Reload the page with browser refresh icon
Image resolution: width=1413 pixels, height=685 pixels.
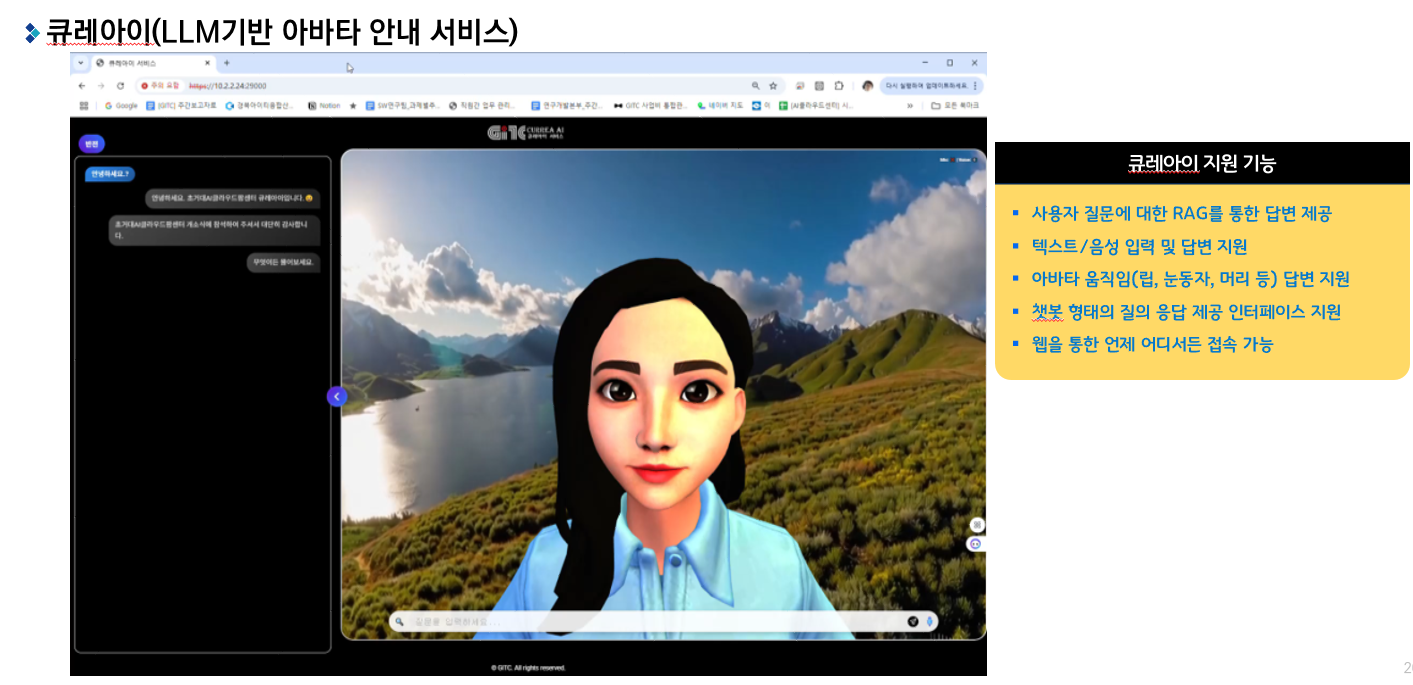pyautogui.click(x=120, y=86)
